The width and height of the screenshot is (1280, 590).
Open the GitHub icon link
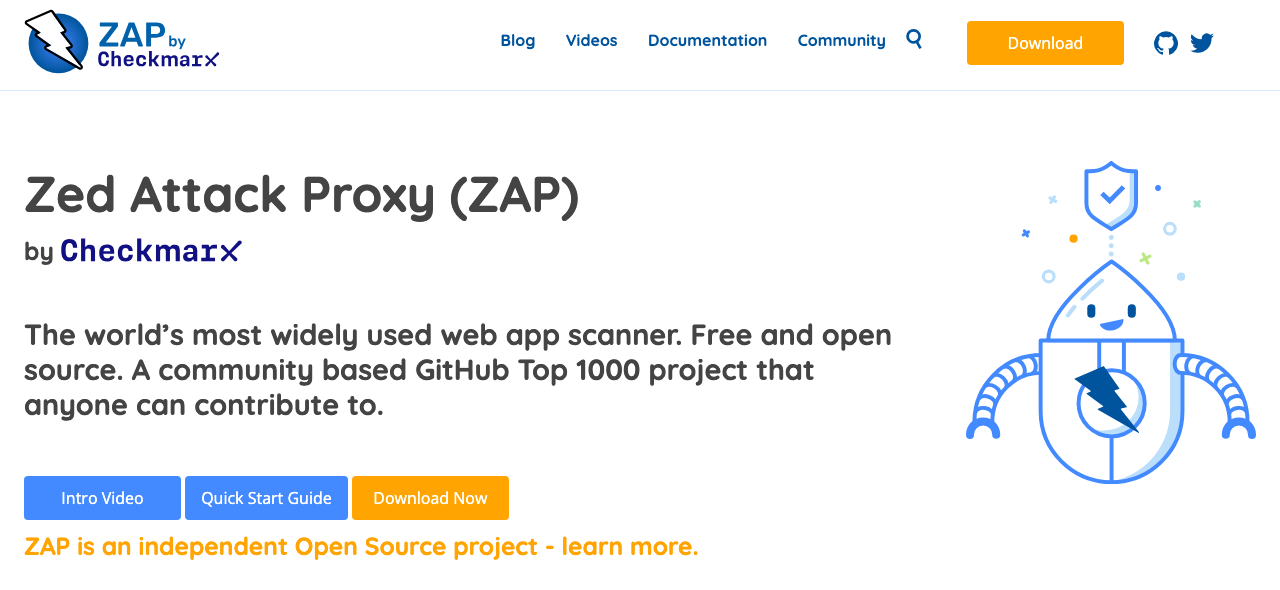click(x=1166, y=43)
